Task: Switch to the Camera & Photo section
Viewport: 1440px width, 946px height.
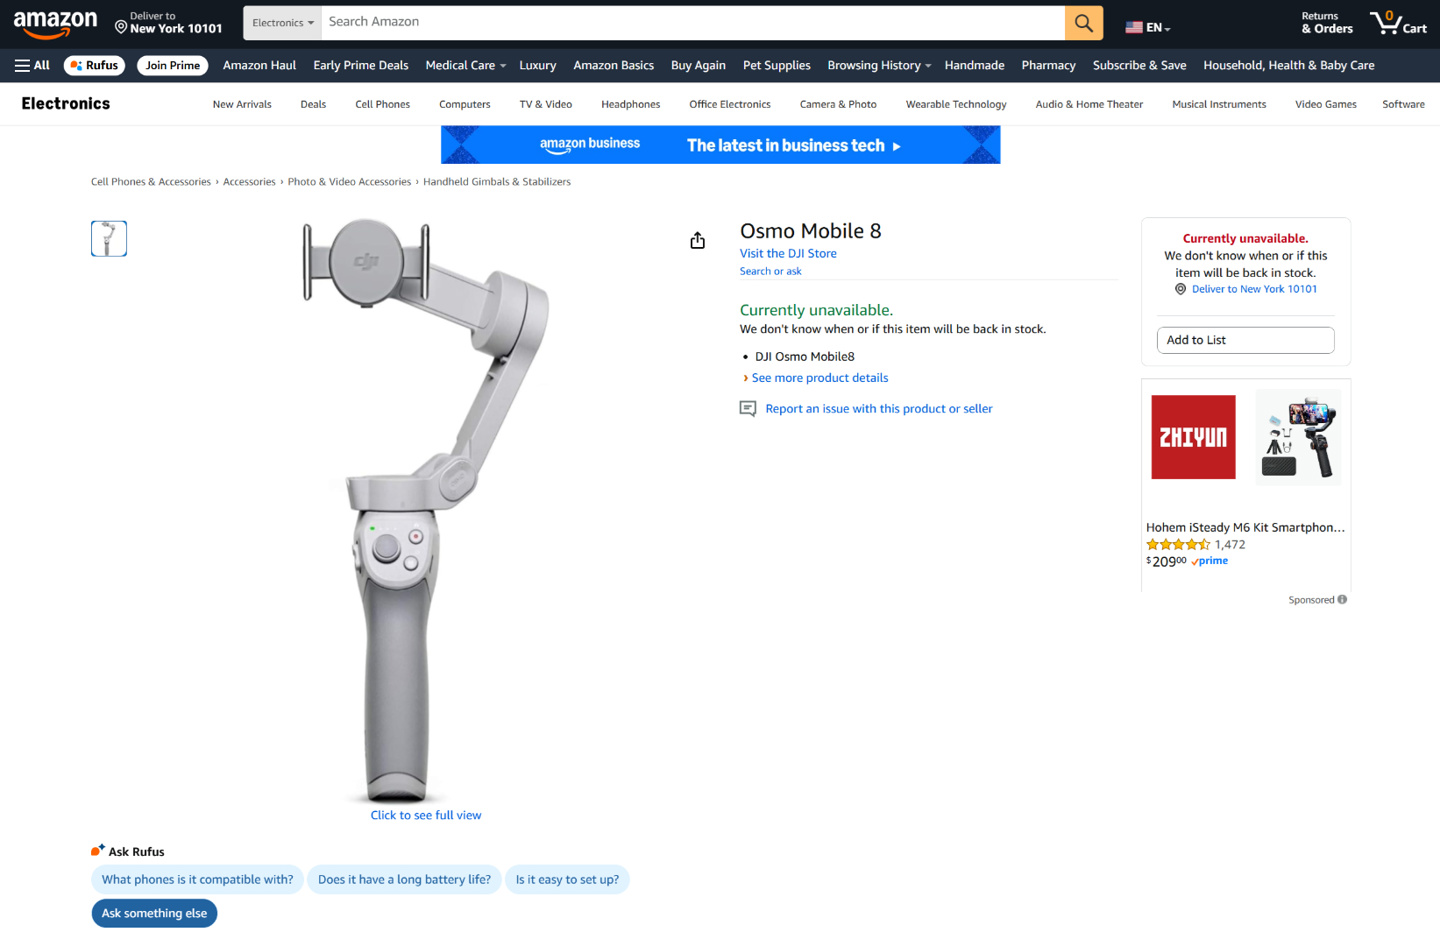Action: [x=838, y=103]
